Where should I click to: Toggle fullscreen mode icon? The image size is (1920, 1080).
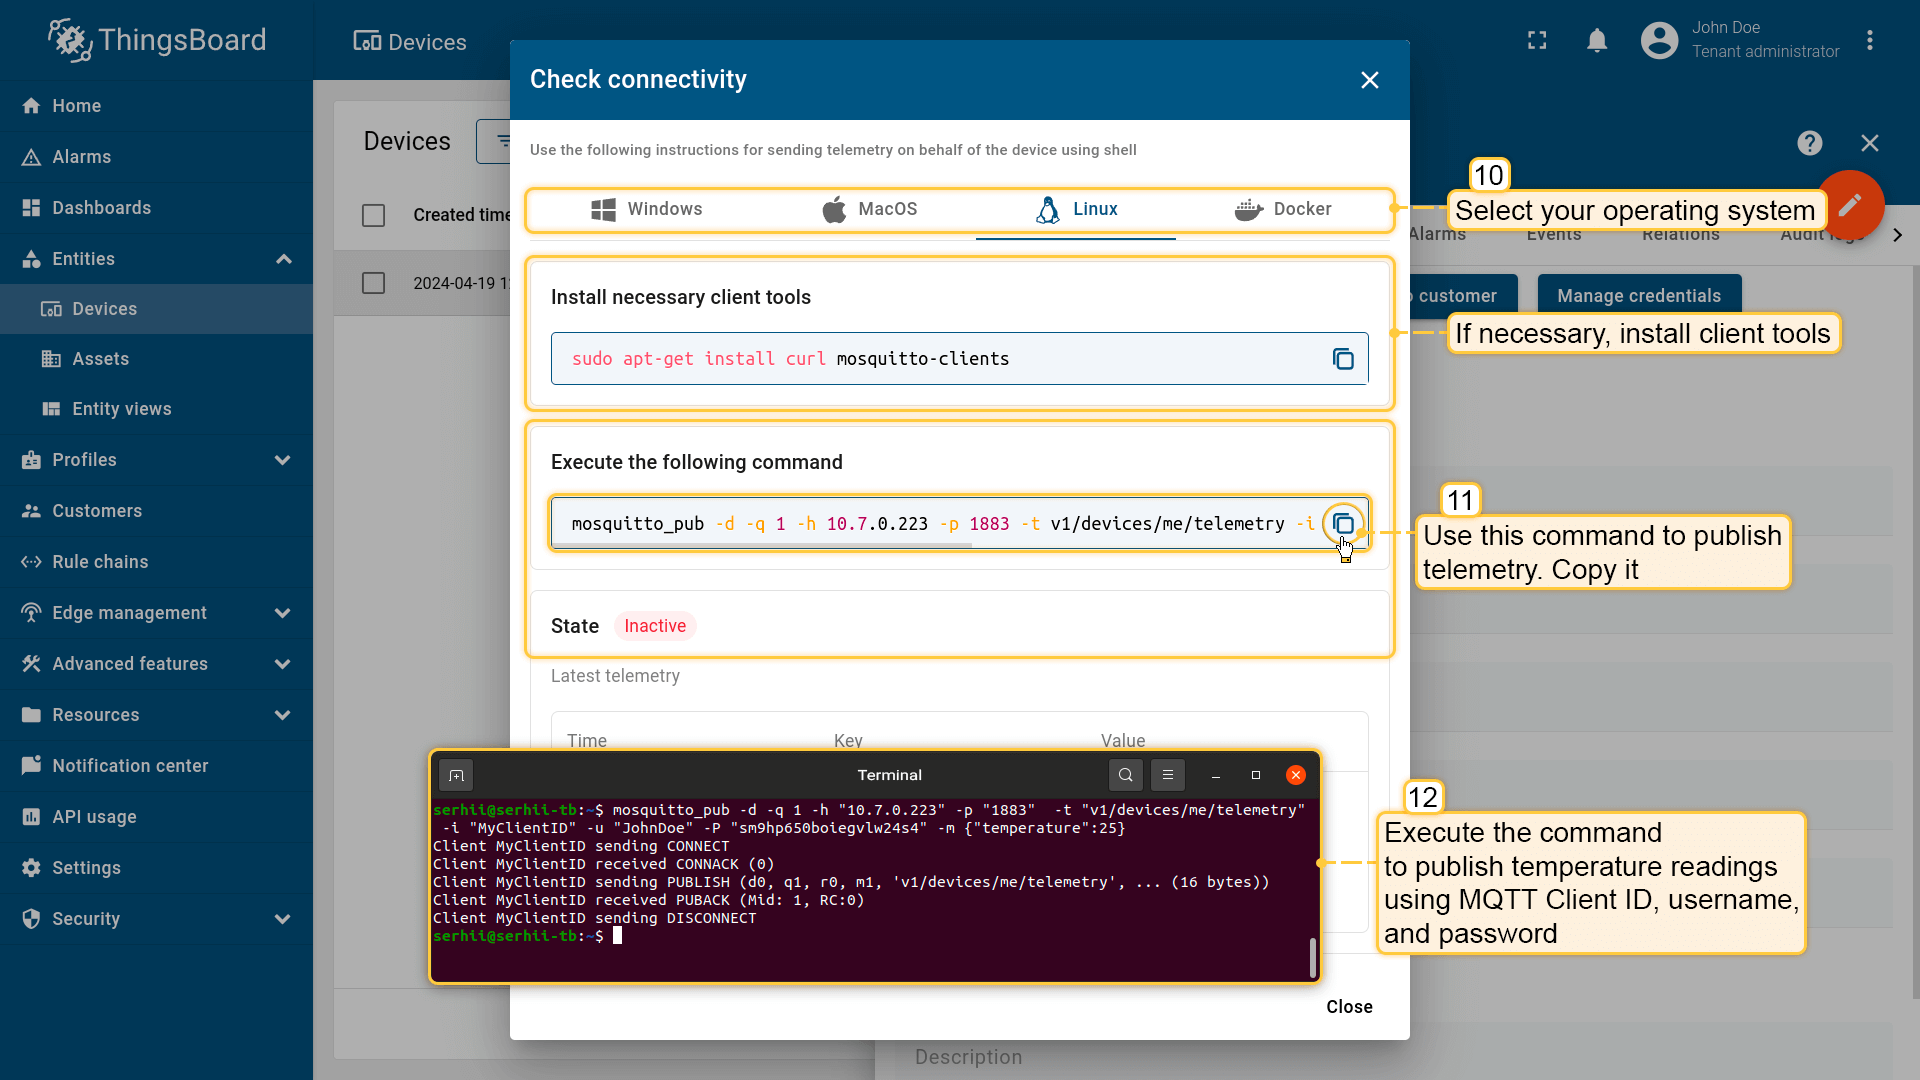point(1537,41)
